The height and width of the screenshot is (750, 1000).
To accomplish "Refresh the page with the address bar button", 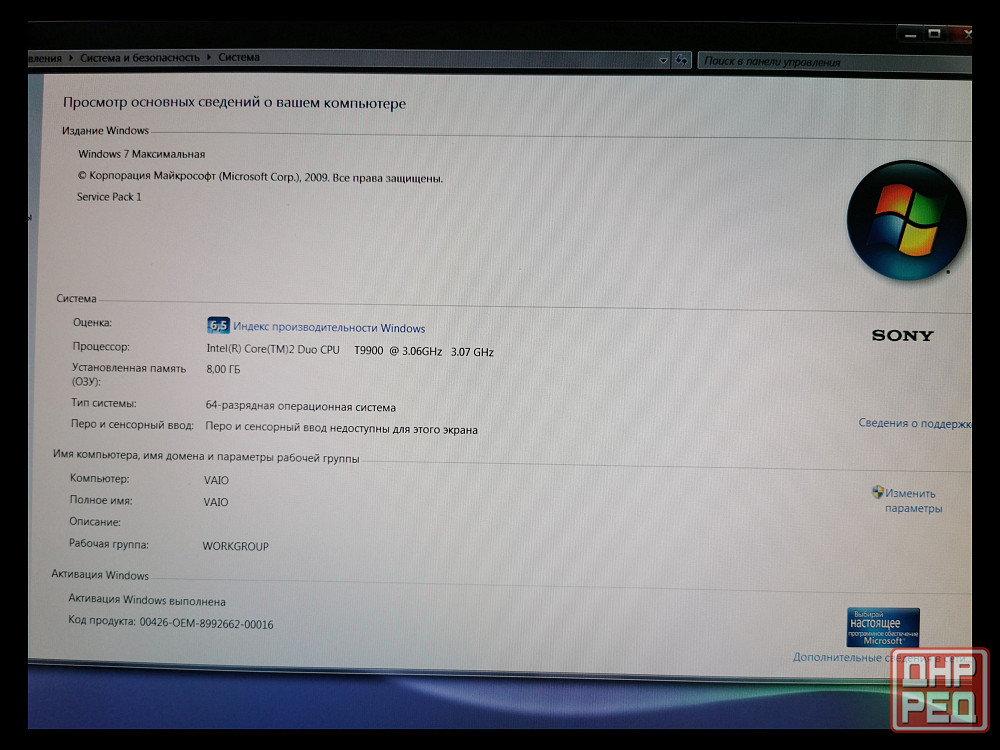I will [x=682, y=60].
